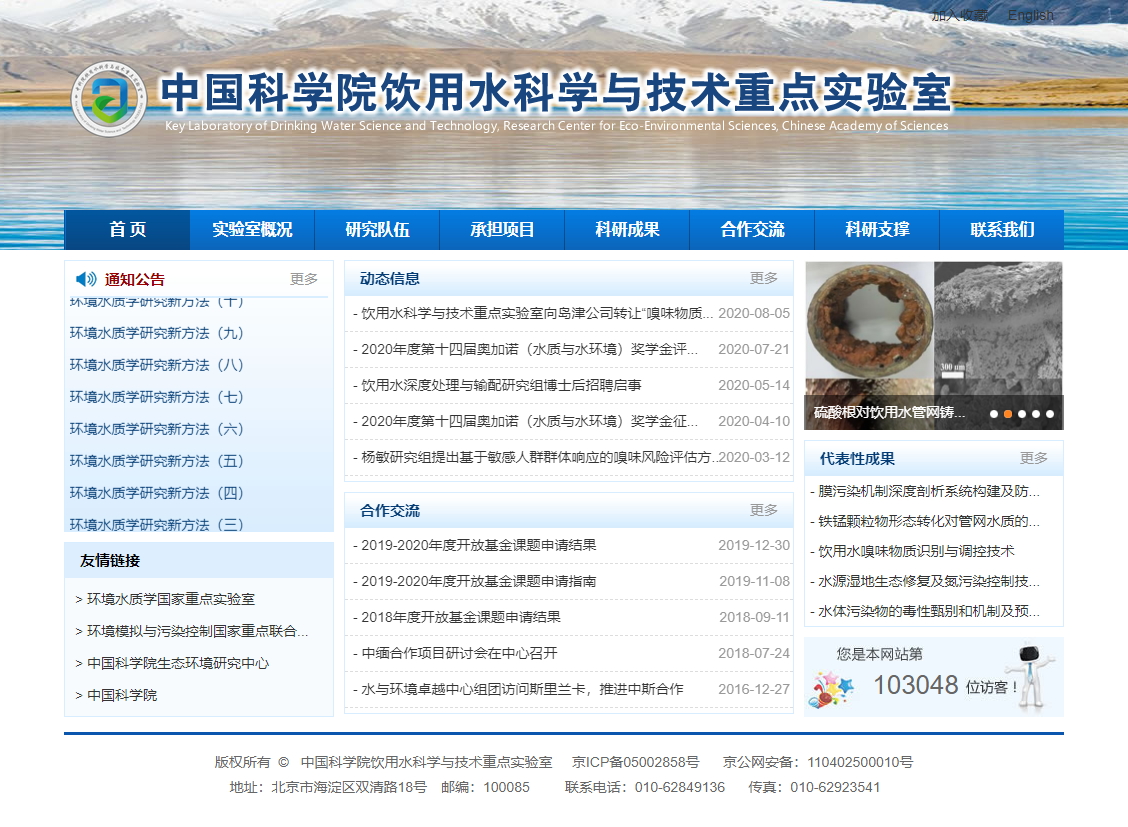Screen dimensions: 1128x827
Task: Click the 友情链接 panel heading
Action: (x=110, y=561)
